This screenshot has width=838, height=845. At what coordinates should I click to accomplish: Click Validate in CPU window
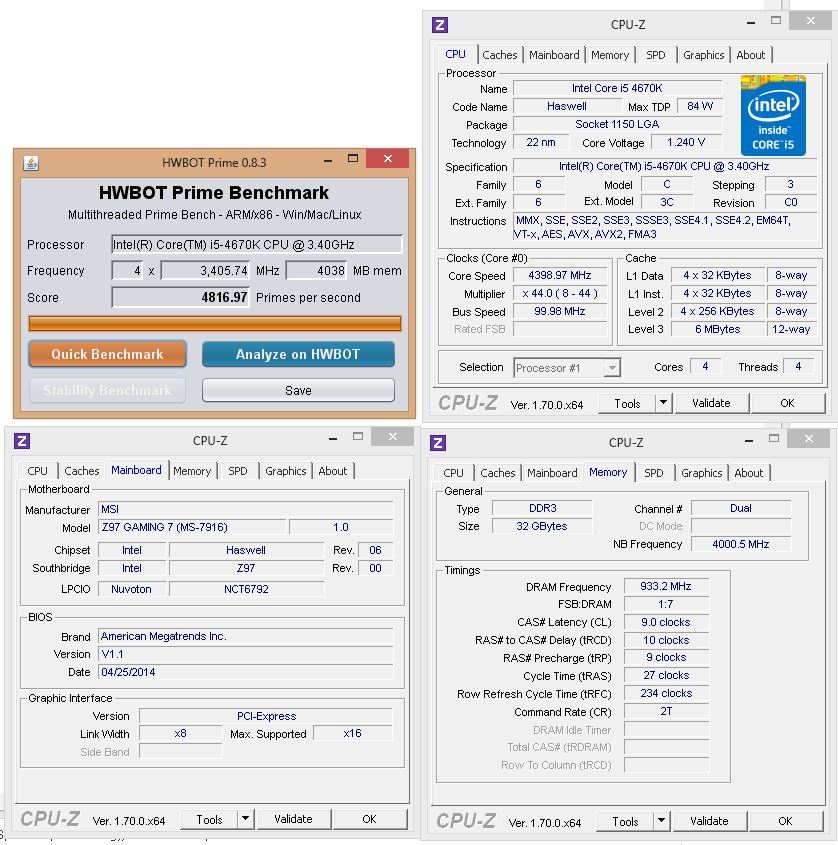pos(711,403)
